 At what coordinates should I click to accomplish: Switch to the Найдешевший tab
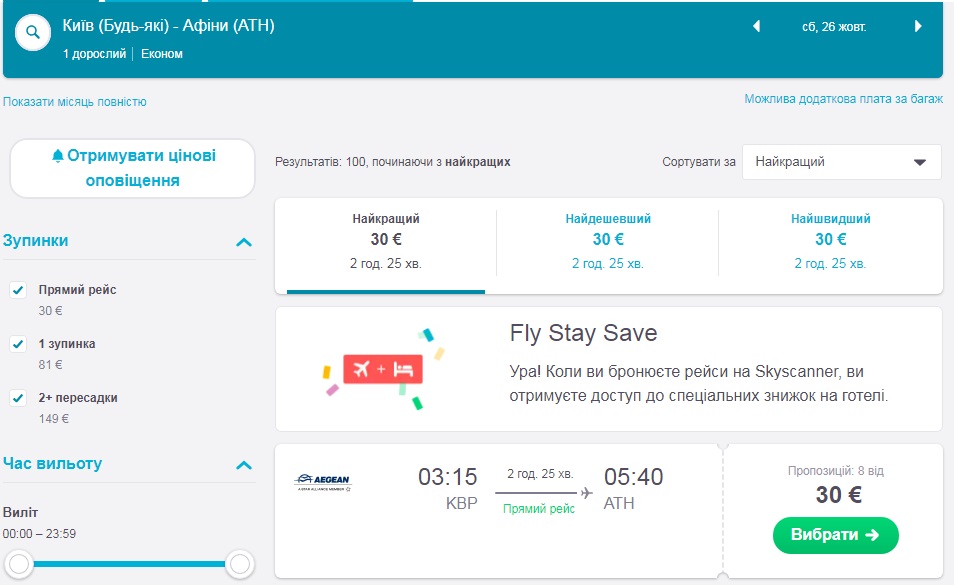coord(607,238)
